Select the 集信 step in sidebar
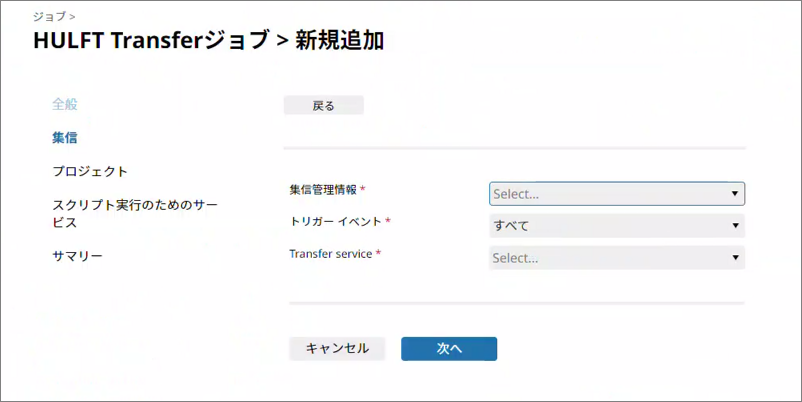The width and height of the screenshot is (802, 402). coord(65,137)
